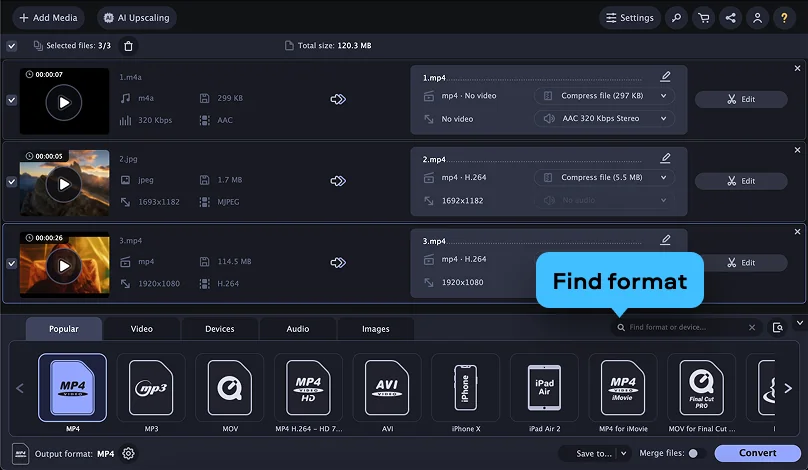Click the convert arrow for 2.jpg
The width and height of the screenshot is (808, 470).
[338, 181]
